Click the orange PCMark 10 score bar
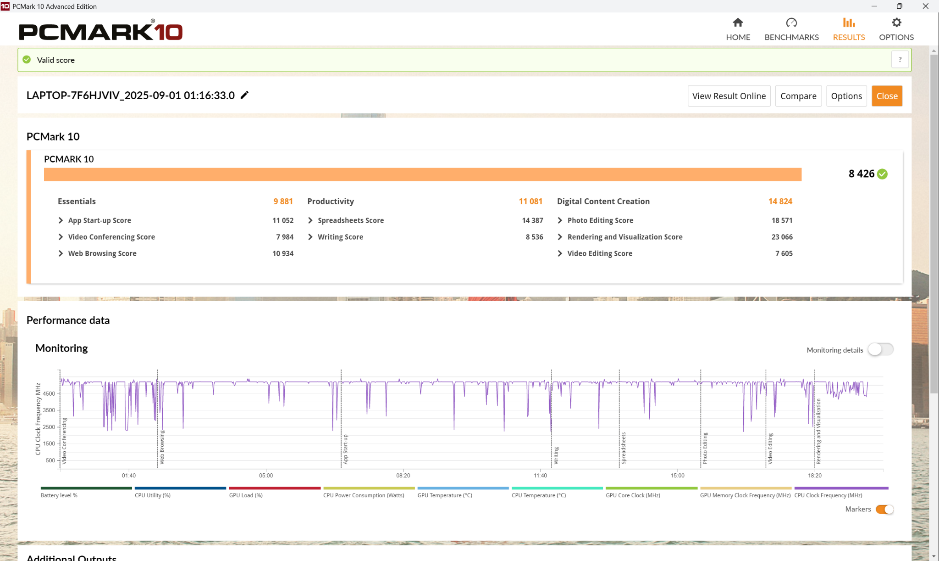 (x=422, y=174)
